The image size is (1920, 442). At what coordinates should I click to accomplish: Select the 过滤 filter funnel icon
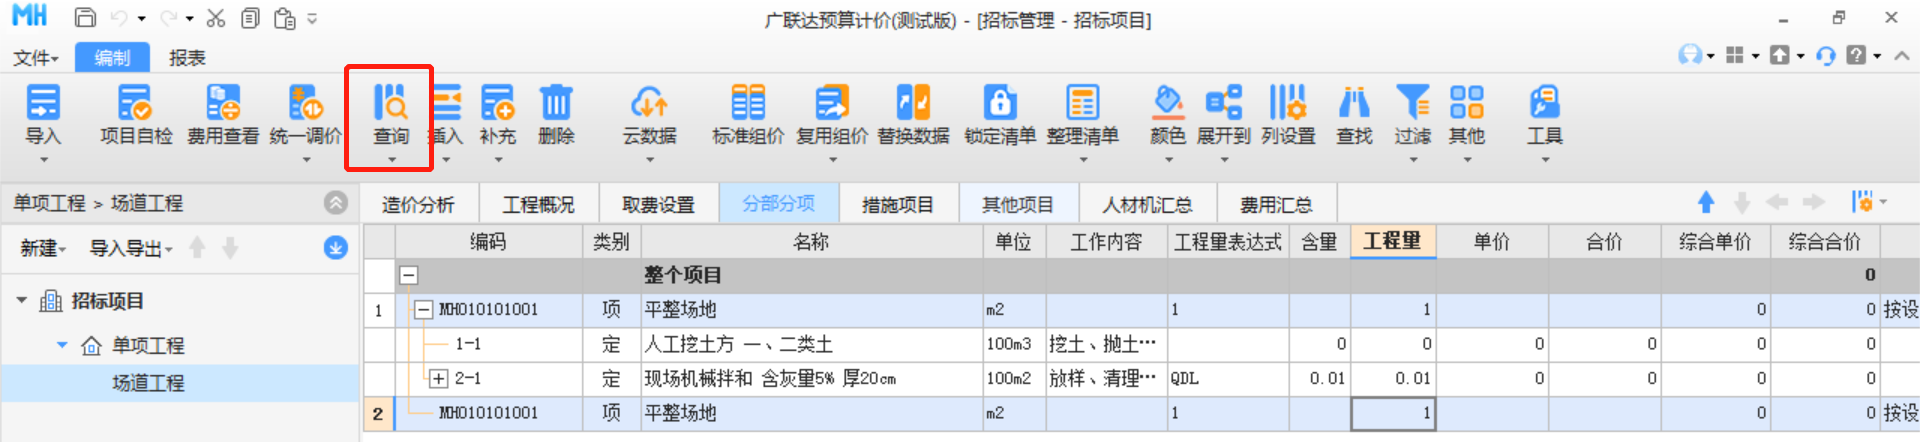coord(1412,104)
